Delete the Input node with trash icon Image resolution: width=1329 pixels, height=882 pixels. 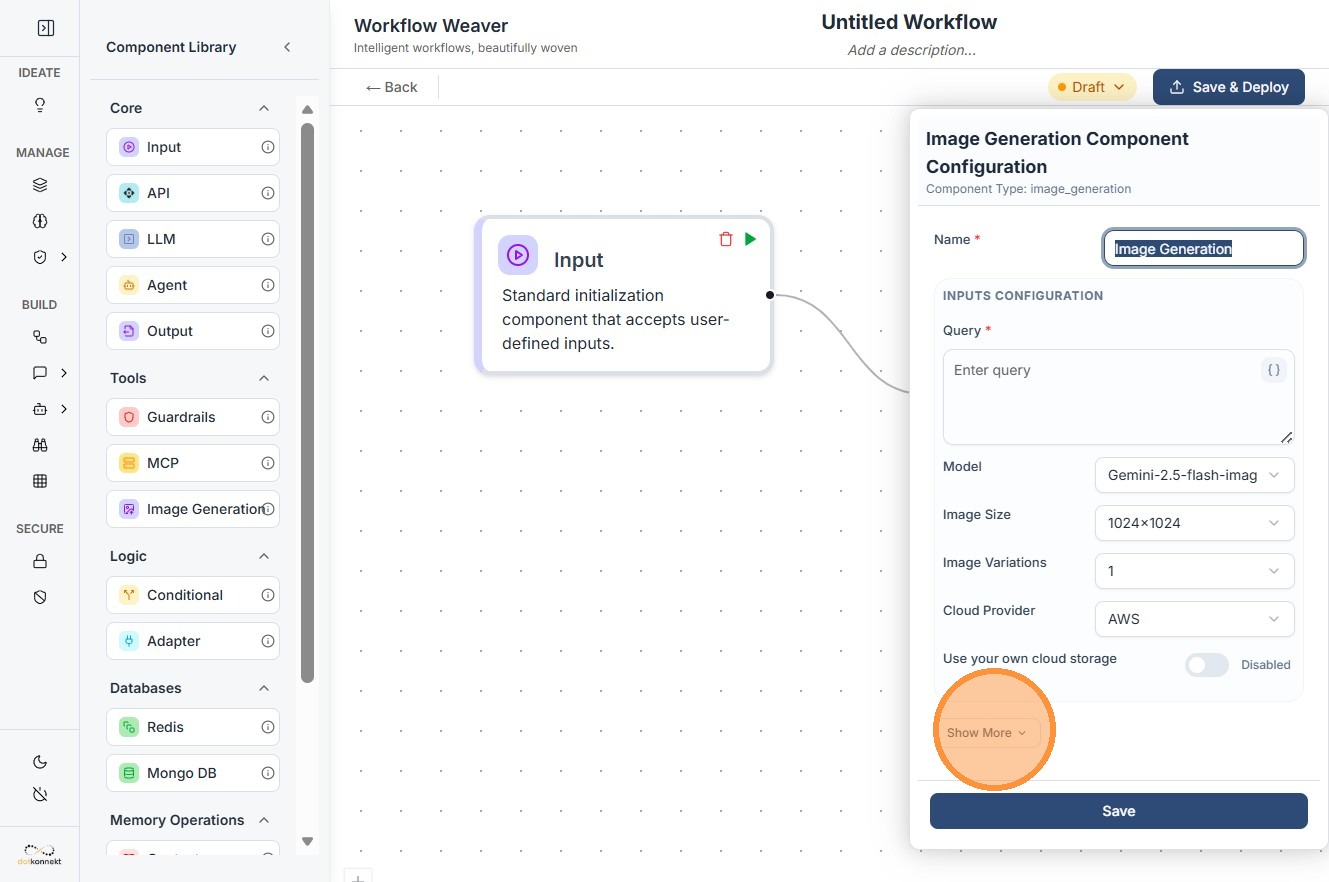tap(726, 239)
